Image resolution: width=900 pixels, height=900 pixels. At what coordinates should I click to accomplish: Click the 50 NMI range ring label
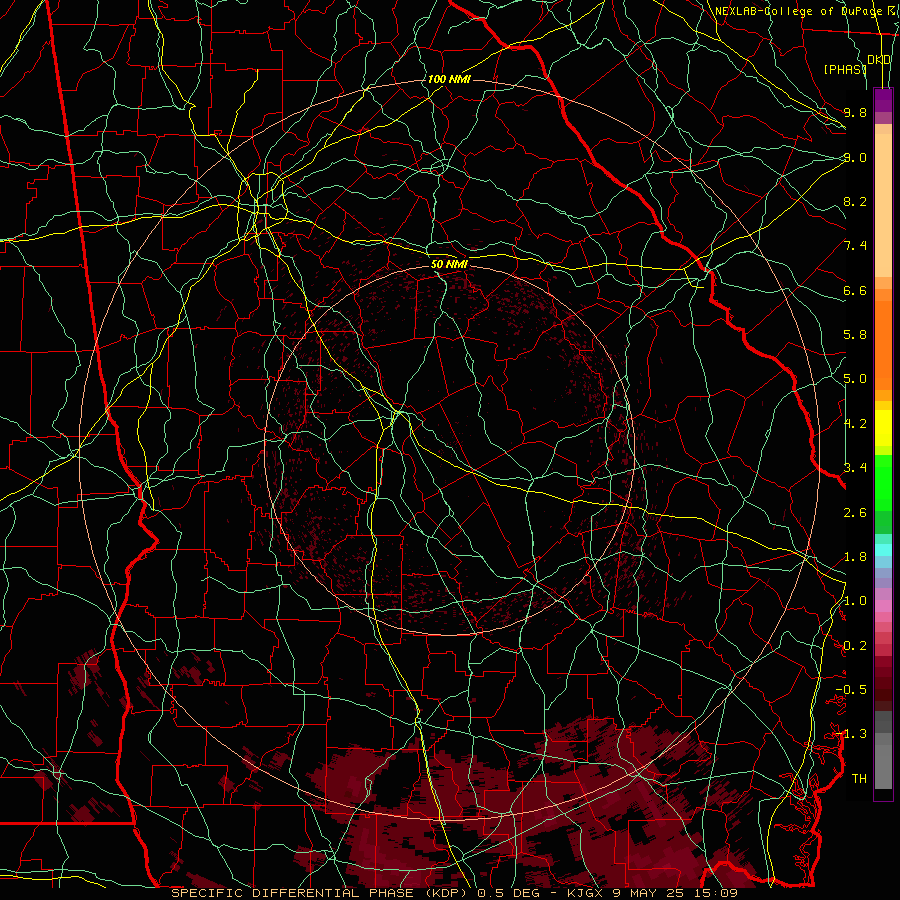449,265
